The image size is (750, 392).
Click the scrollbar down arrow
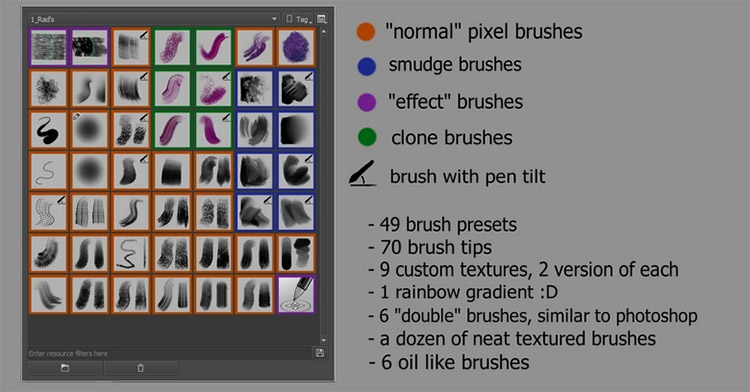tap(324, 340)
